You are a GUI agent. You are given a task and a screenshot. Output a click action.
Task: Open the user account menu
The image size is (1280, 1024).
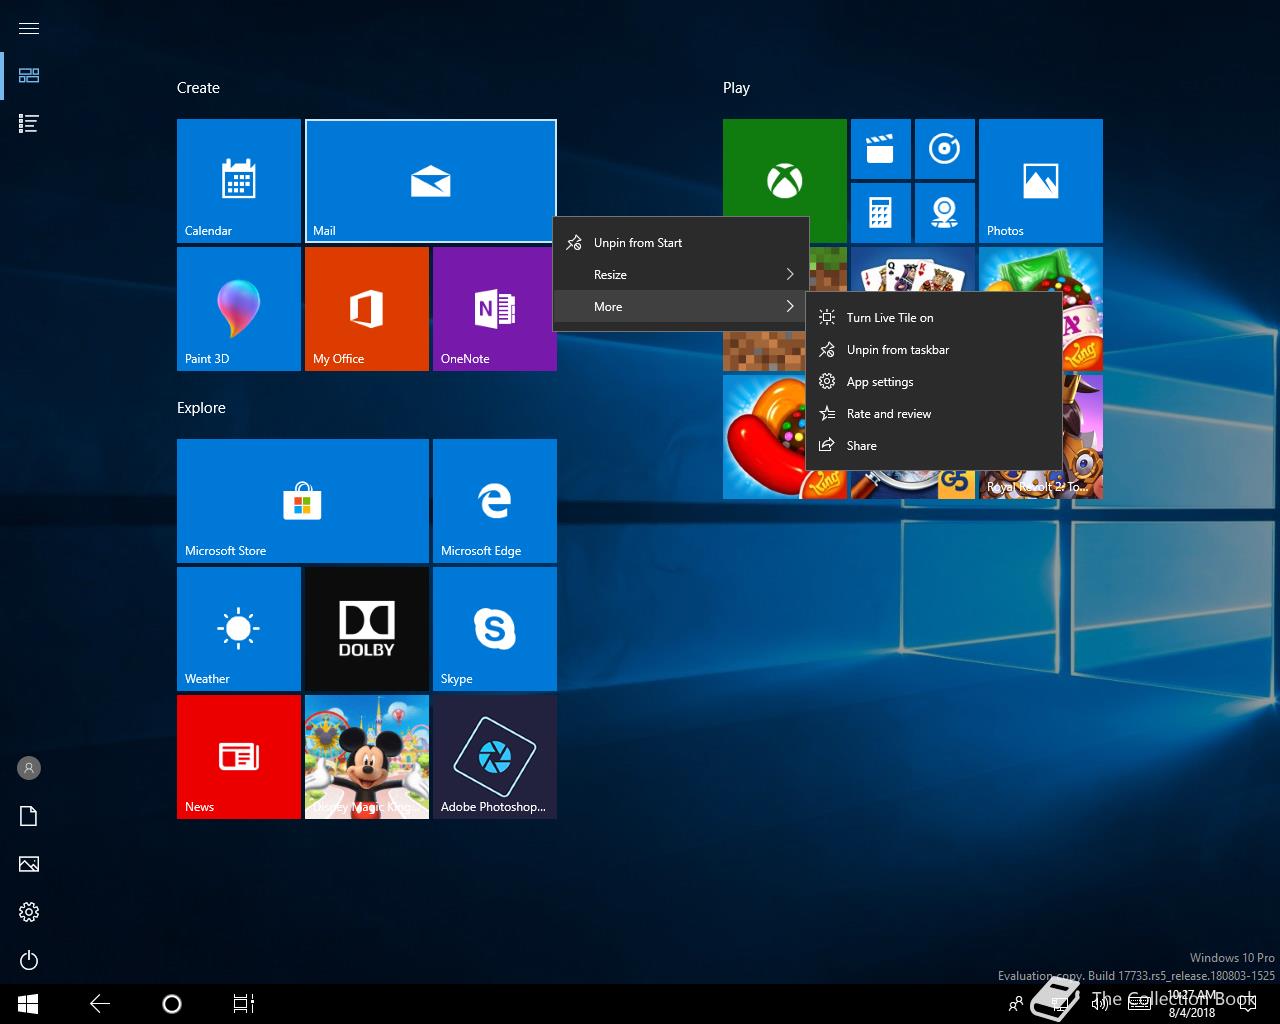point(29,768)
